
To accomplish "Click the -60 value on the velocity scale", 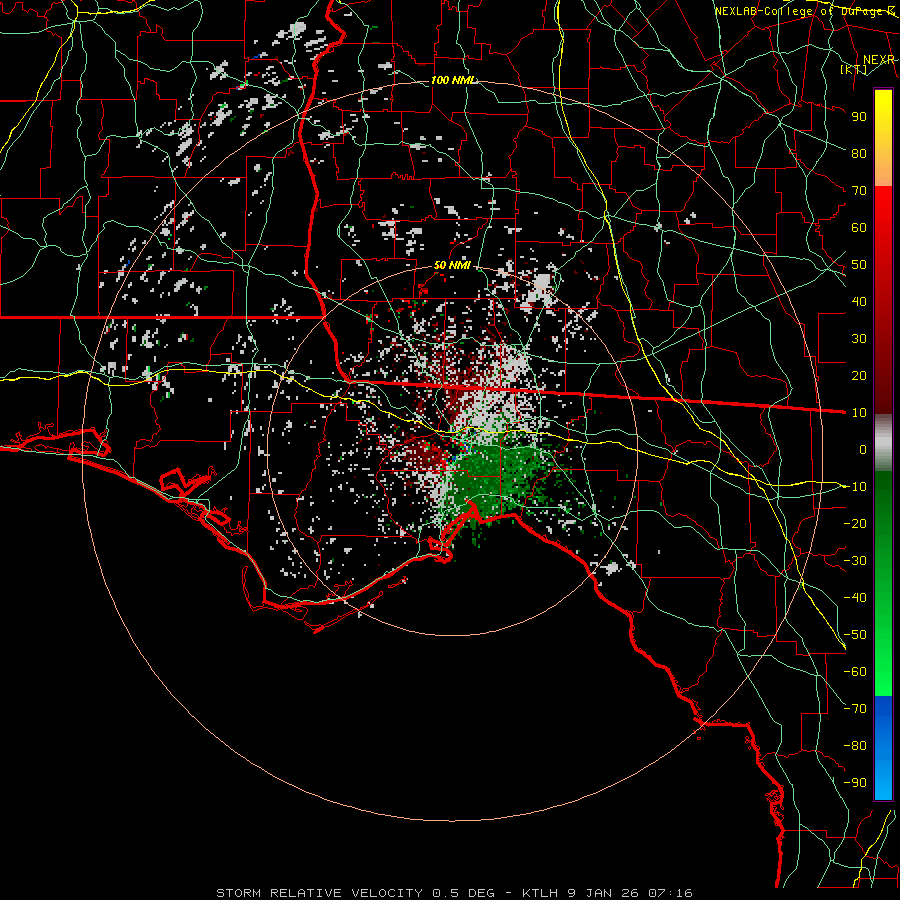I will pyautogui.click(x=855, y=672).
